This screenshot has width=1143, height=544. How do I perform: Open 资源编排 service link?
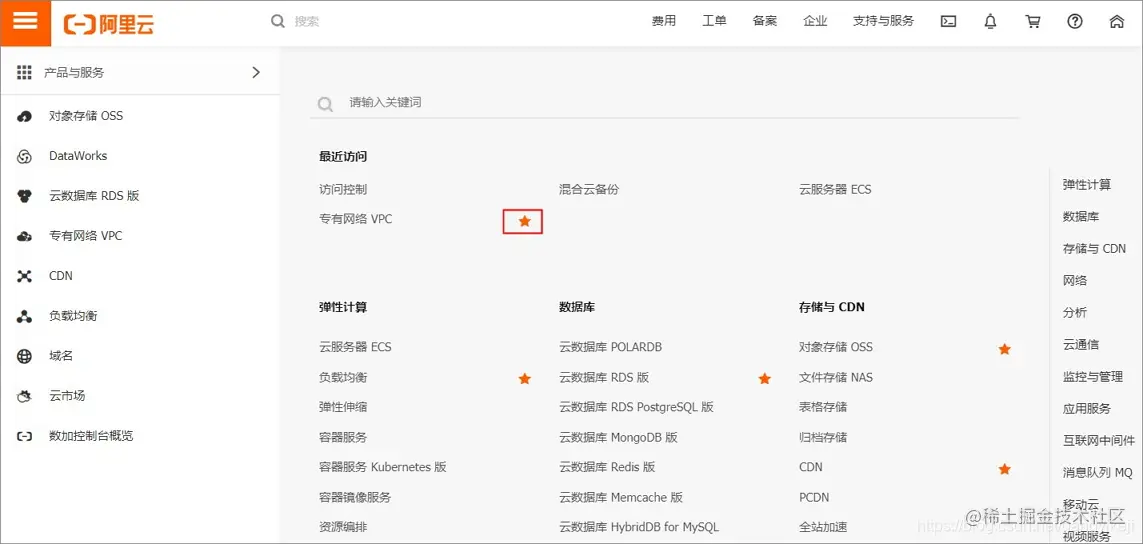343,526
